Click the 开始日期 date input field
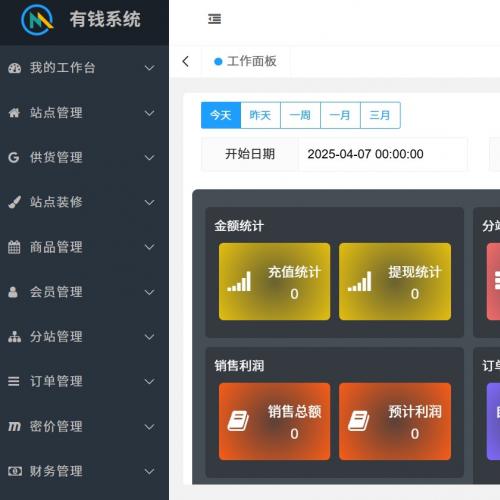Screen dimensions: 500x500 tap(383, 154)
